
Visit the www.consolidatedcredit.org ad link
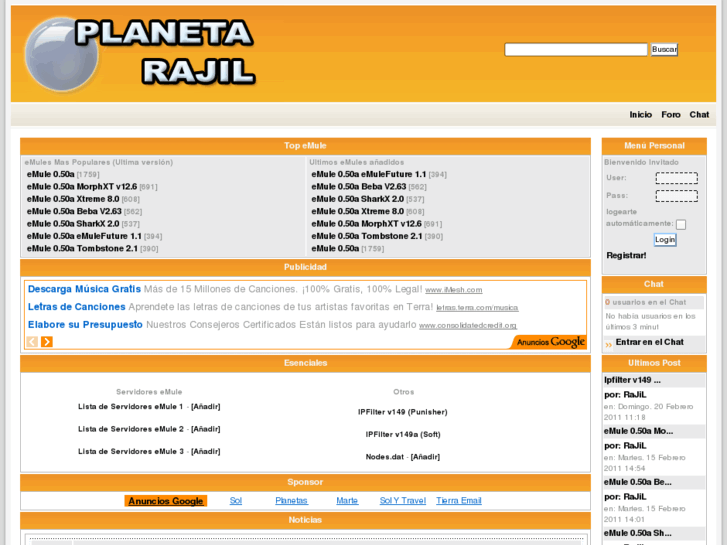468,326
